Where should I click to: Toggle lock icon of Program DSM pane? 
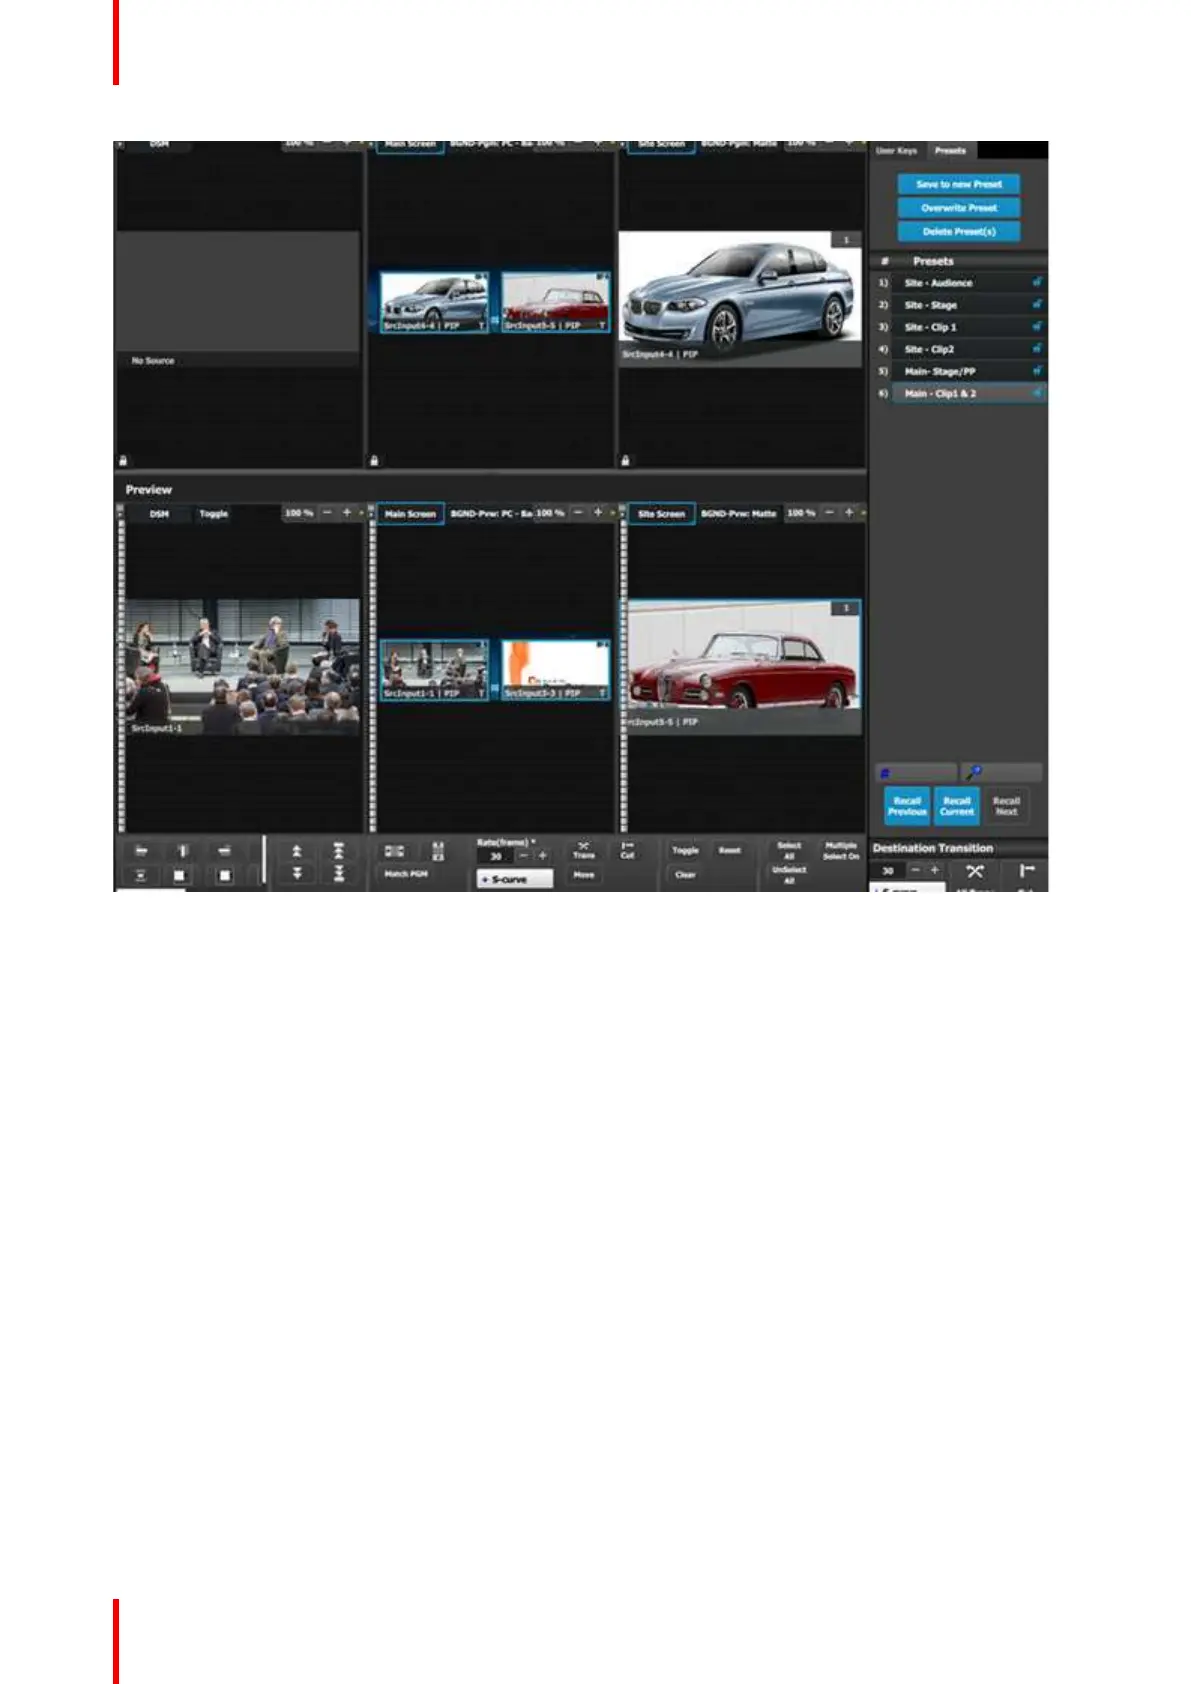click(123, 461)
